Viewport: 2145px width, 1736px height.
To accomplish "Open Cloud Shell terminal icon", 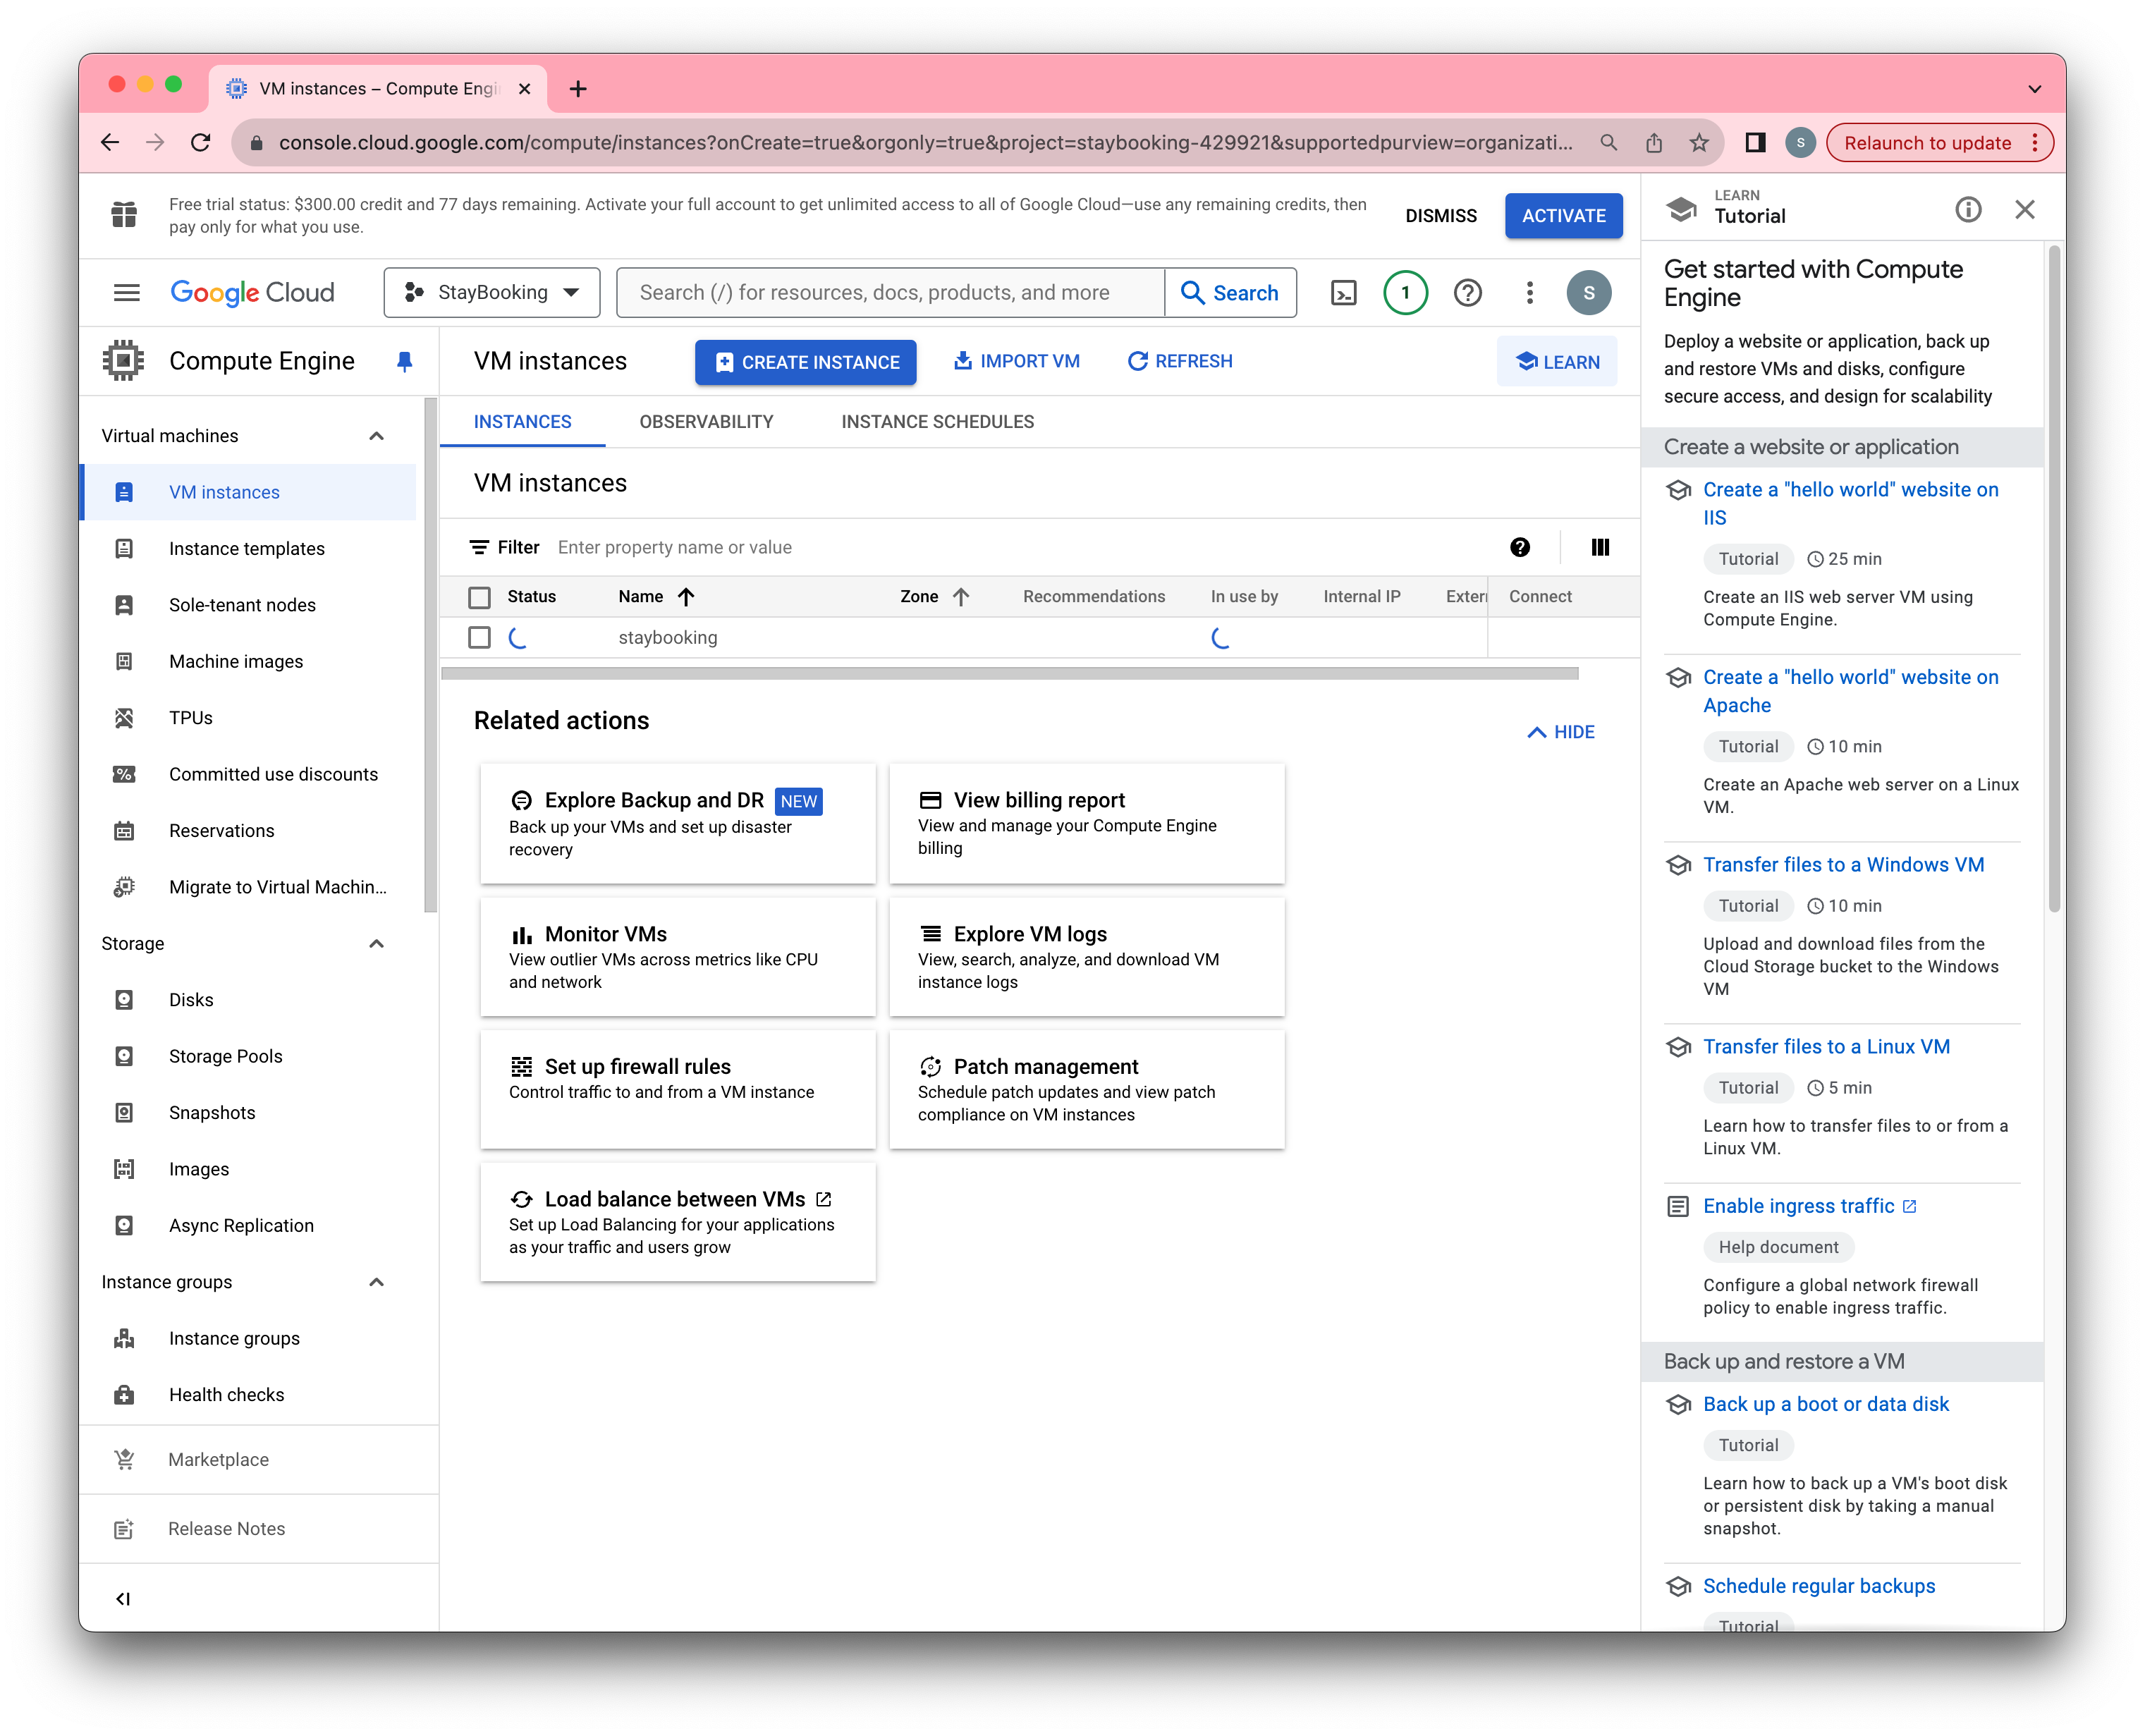I will (1343, 293).
